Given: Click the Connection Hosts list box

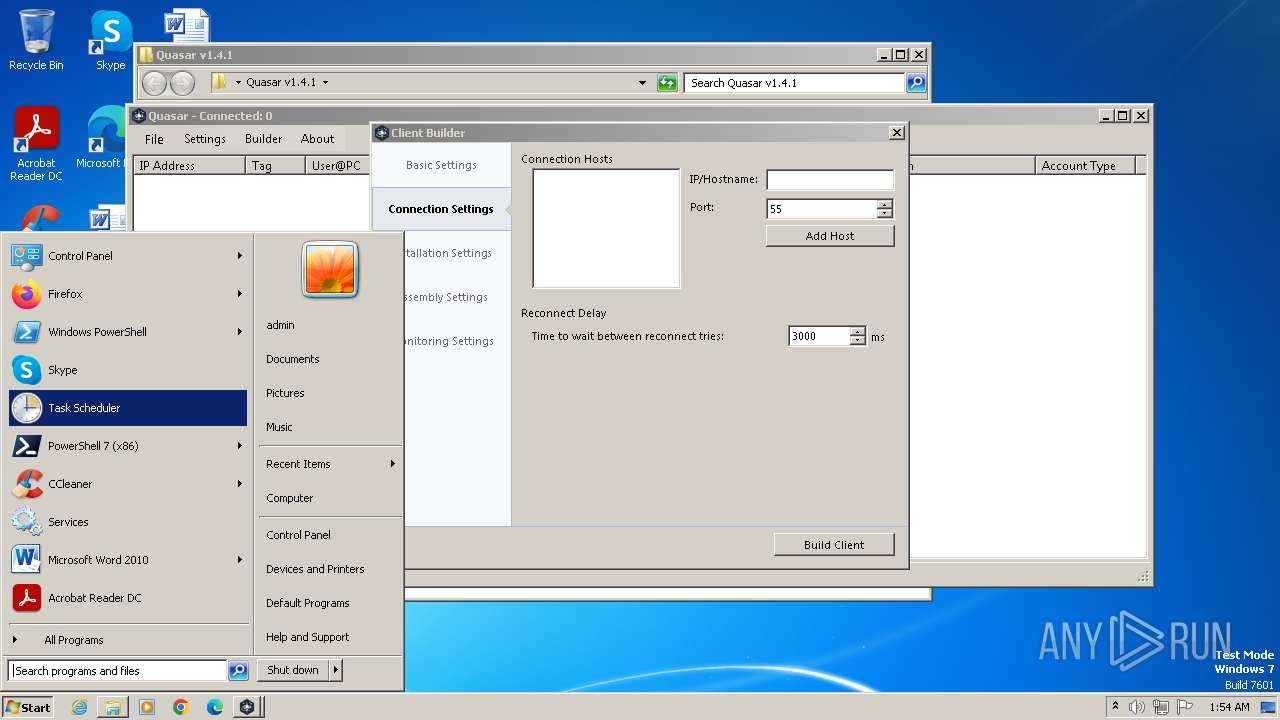Looking at the screenshot, I should click(x=606, y=229).
